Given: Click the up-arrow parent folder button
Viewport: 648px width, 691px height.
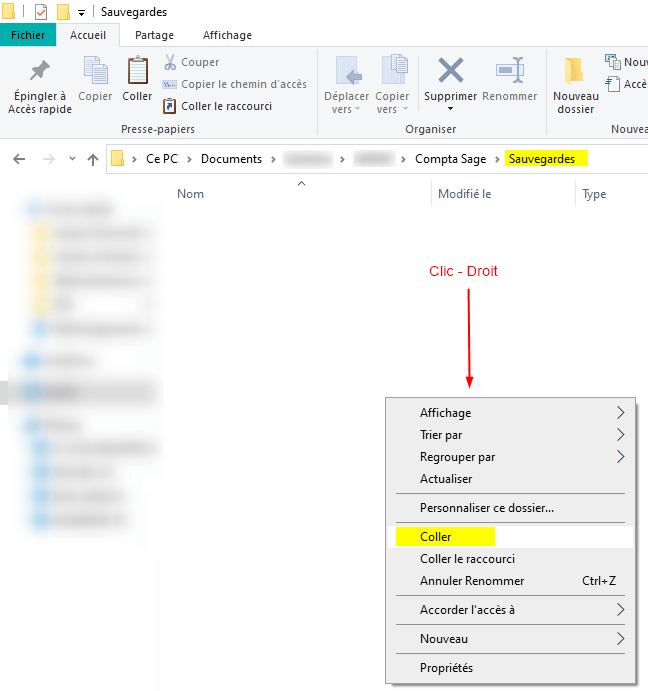Looking at the screenshot, I should [93, 159].
